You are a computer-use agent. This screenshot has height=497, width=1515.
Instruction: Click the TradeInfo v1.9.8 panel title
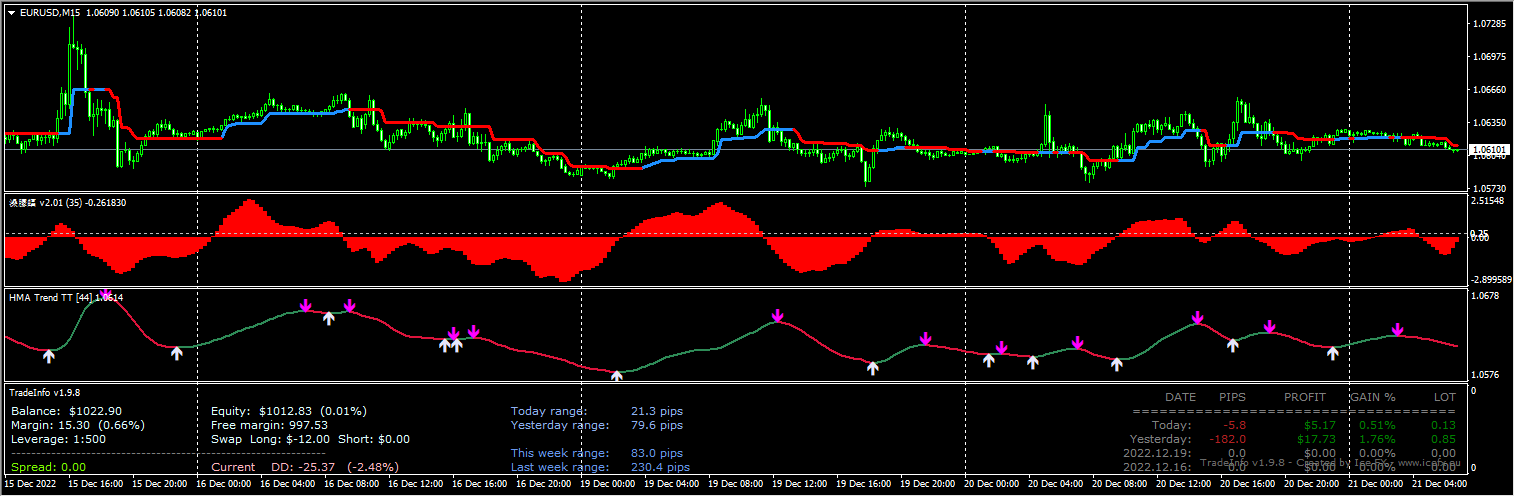pyautogui.click(x=45, y=392)
